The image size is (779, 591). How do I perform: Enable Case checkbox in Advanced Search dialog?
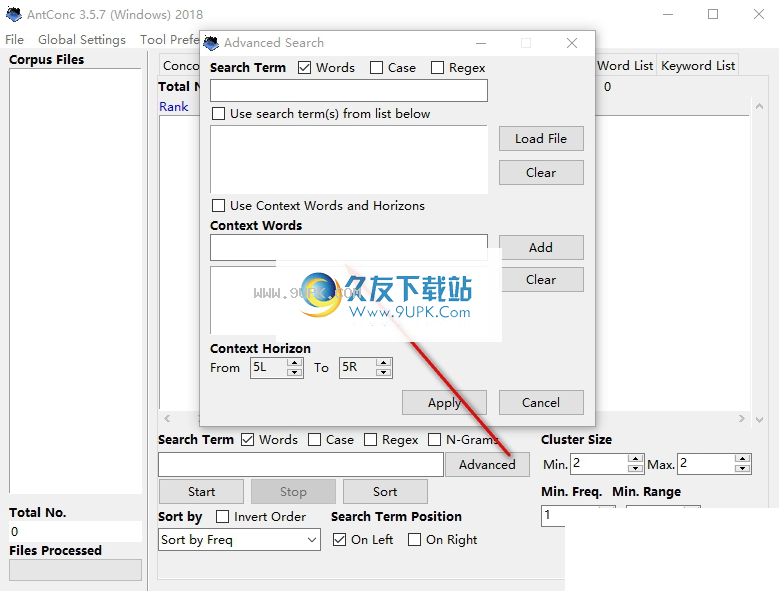377,68
